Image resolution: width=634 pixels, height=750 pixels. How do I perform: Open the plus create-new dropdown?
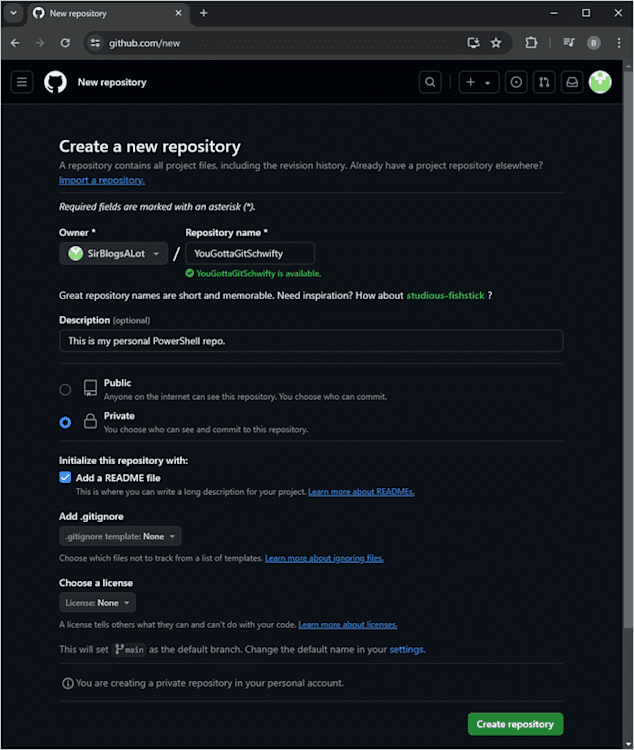point(478,82)
